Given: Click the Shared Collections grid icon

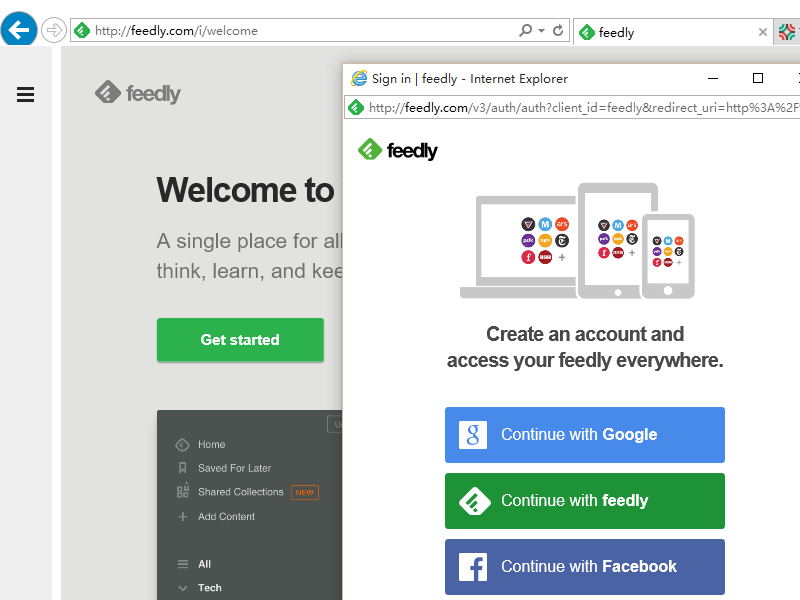Looking at the screenshot, I should 182,492.
